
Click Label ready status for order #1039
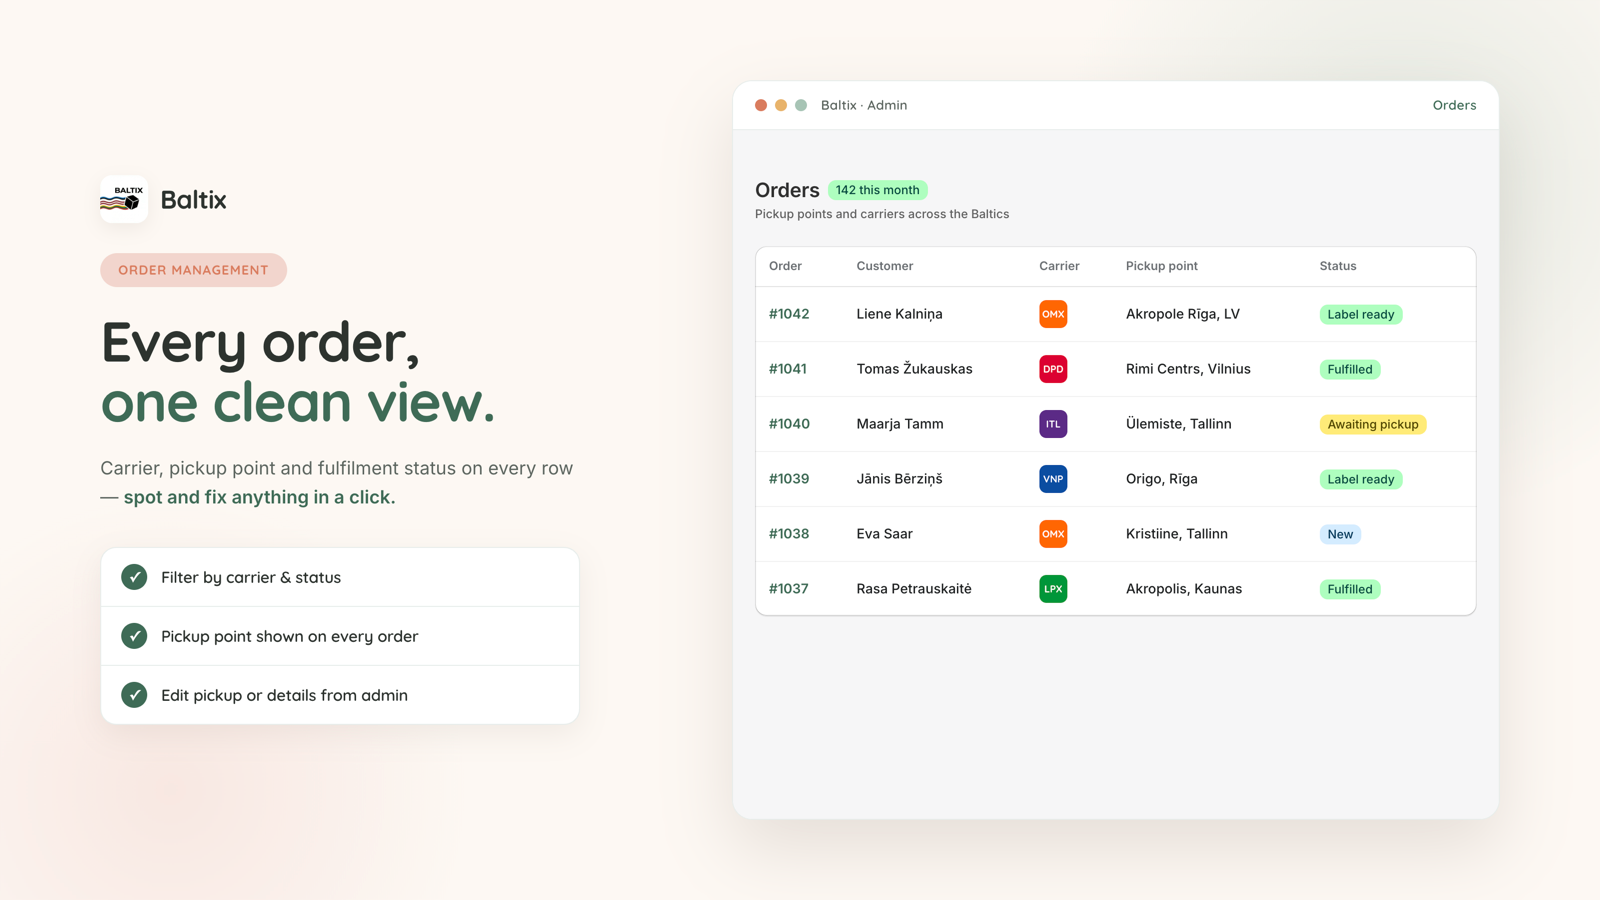click(x=1361, y=479)
